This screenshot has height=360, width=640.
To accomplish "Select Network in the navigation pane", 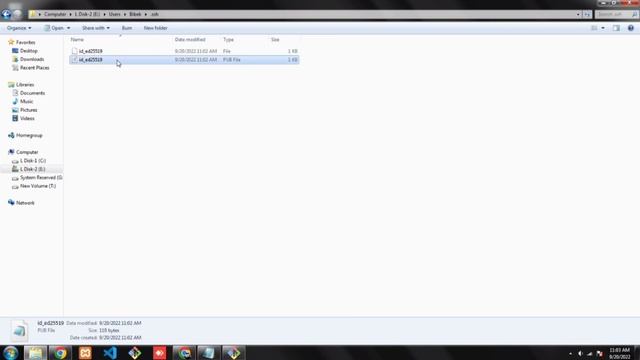I will tap(25, 203).
